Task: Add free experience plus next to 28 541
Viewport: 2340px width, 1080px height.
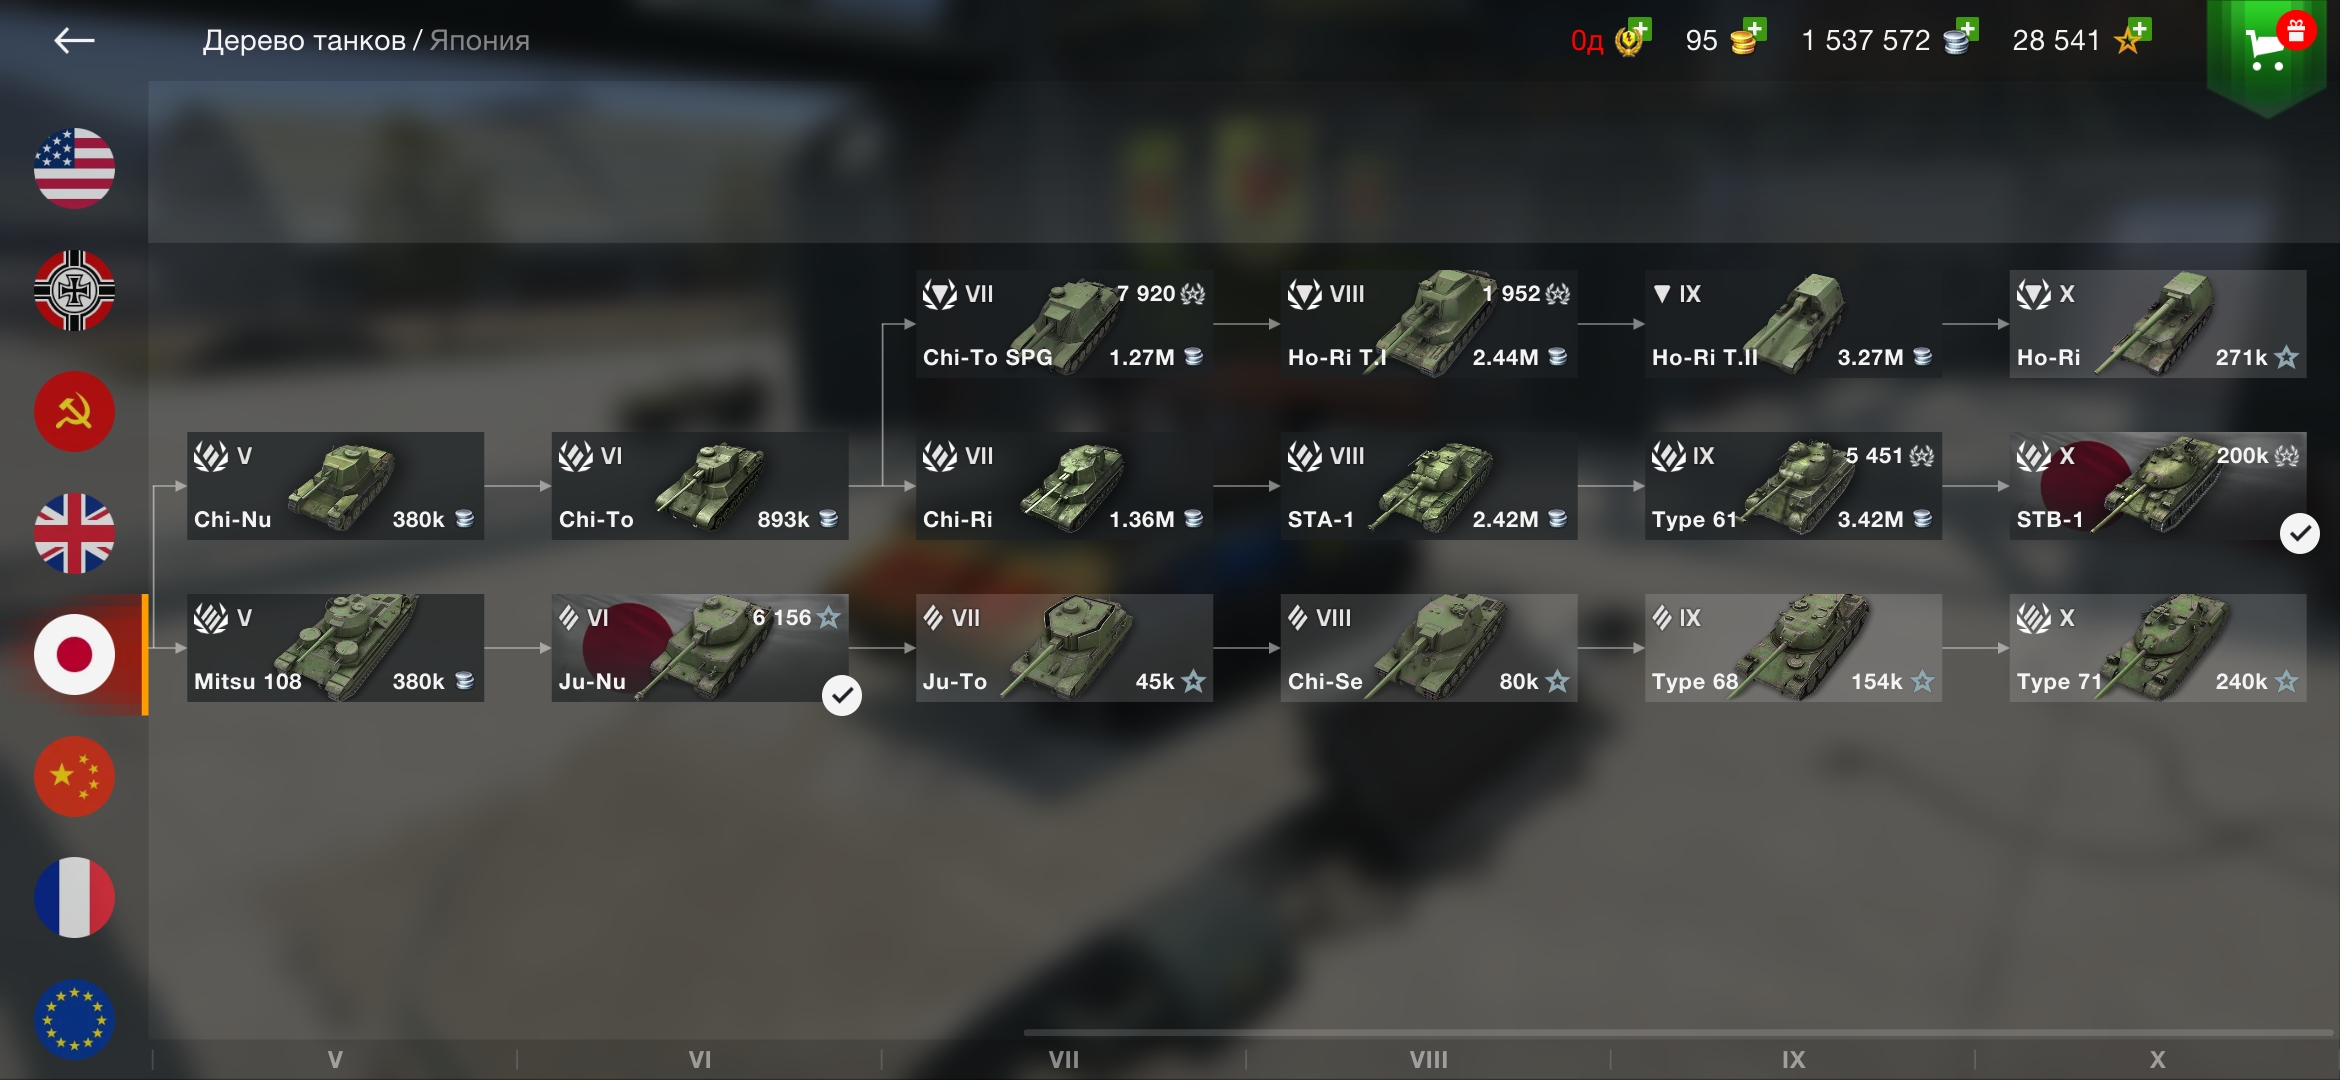Action: 2140,29
